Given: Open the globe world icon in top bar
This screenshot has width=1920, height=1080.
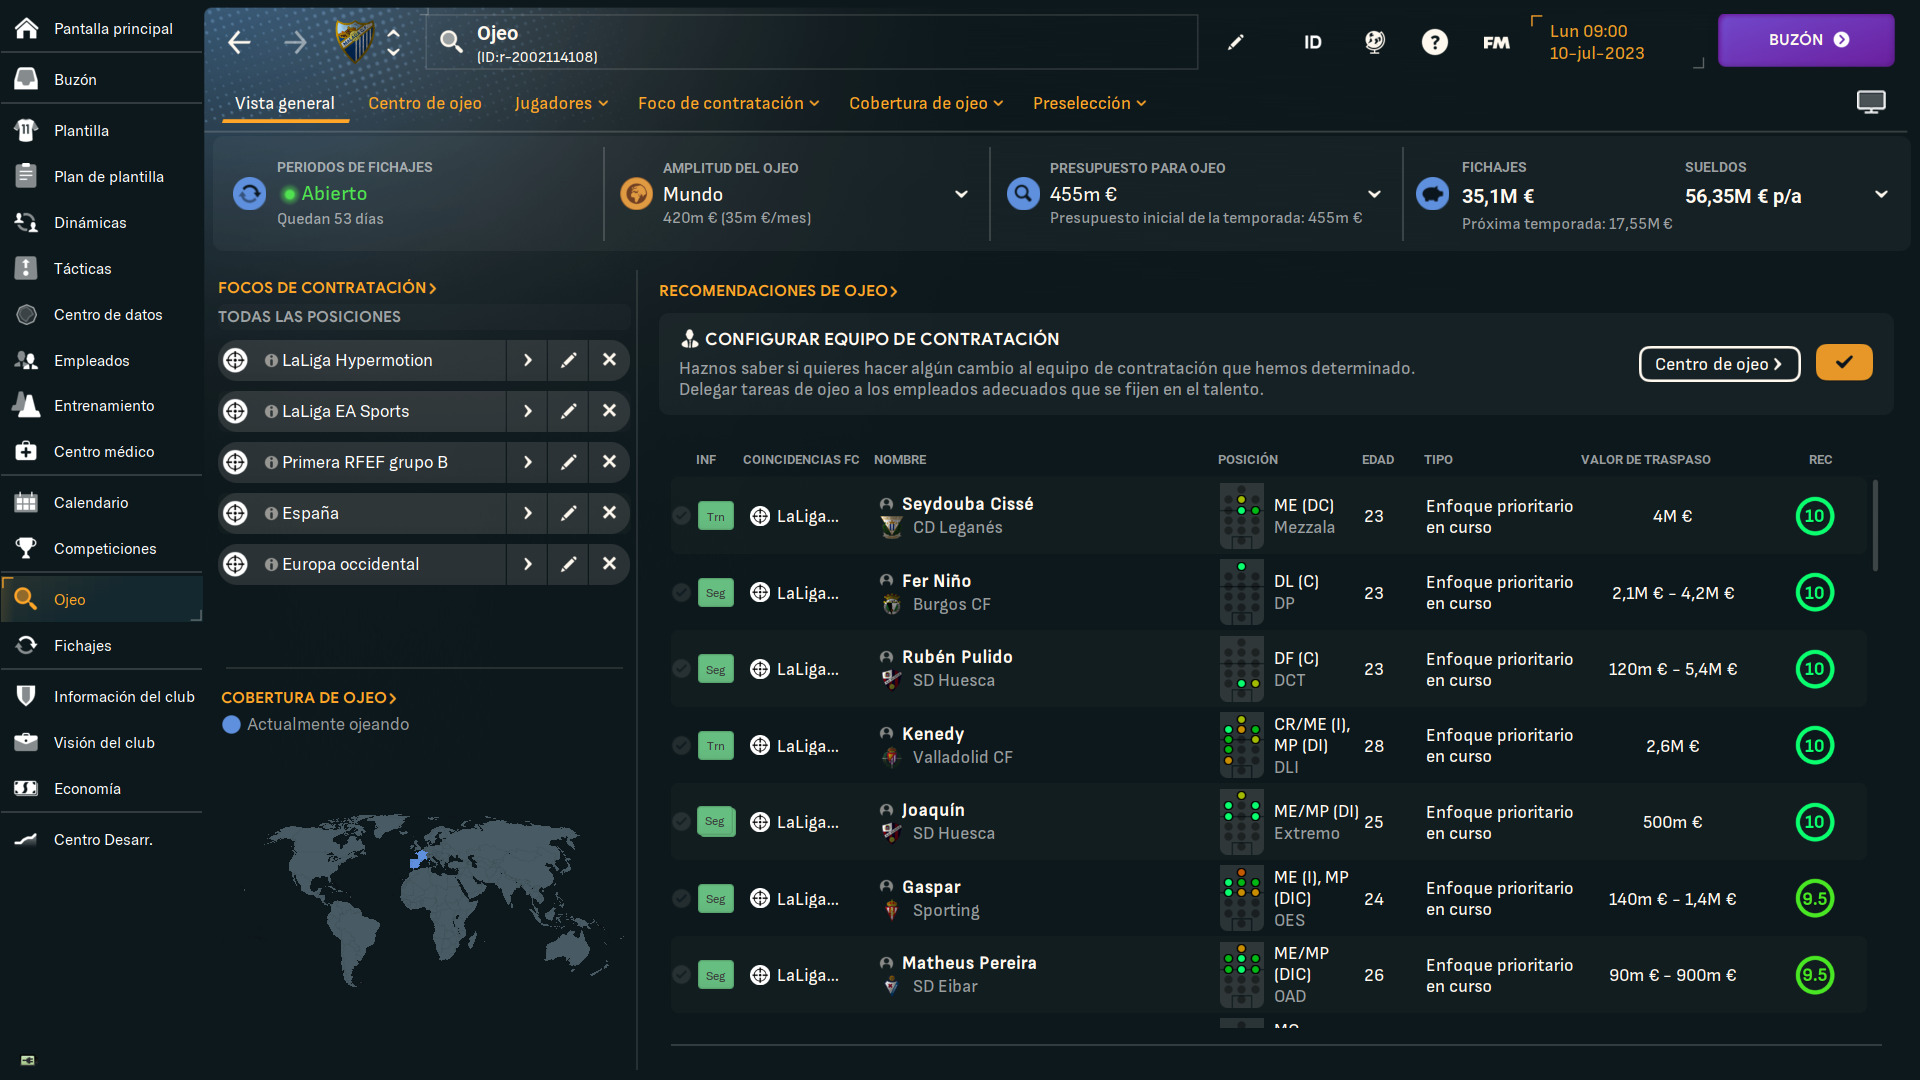Looking at the screenshot, I should pos(1375,42).
